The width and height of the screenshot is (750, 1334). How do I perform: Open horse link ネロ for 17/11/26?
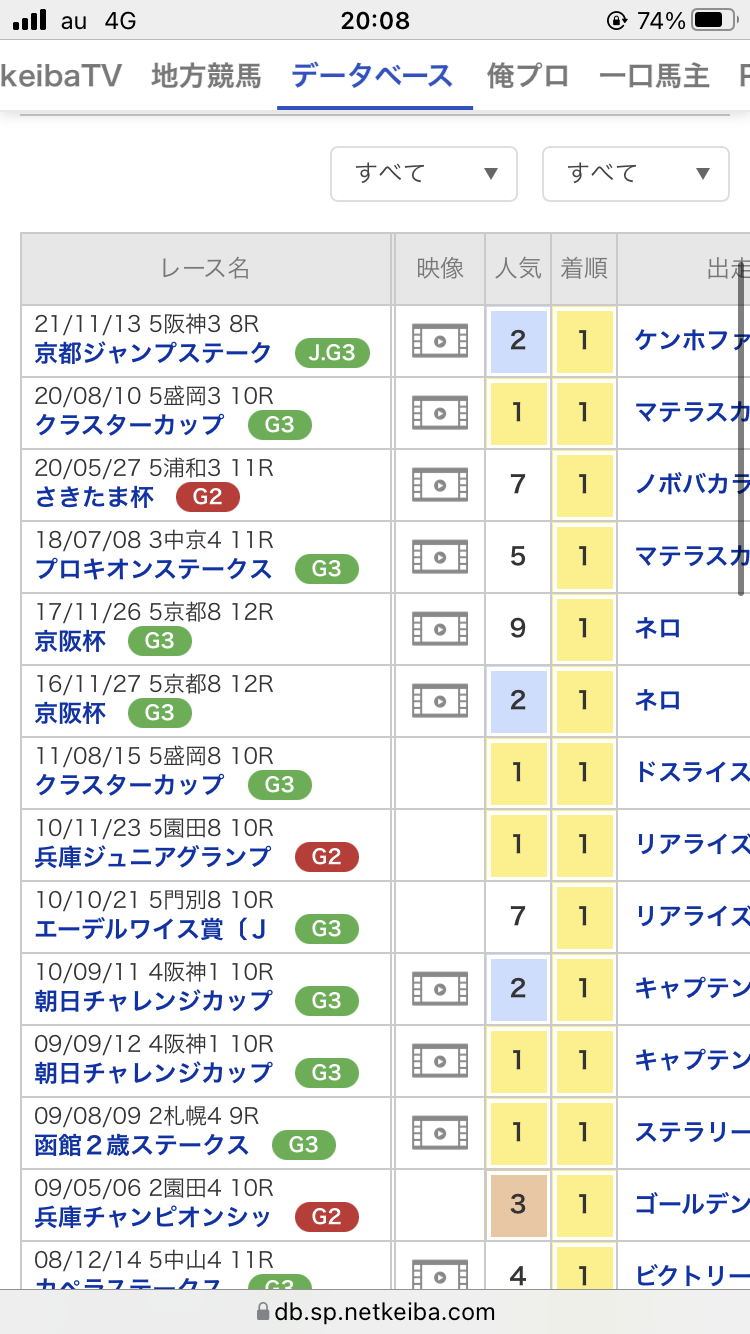coord(658,629)
